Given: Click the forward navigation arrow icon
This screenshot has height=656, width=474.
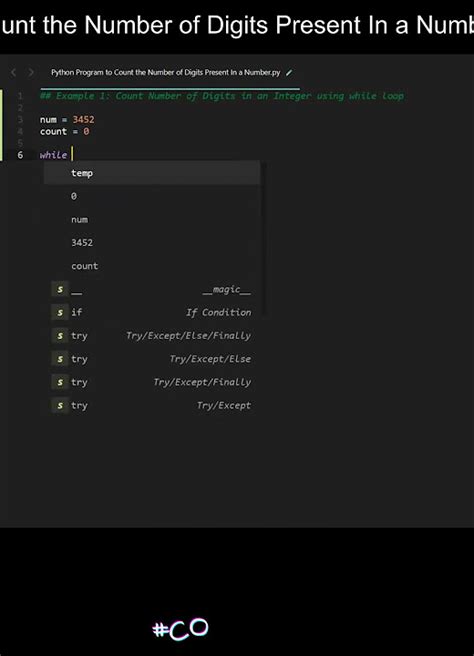Looking at the screenshot, I should pos(31,73).
